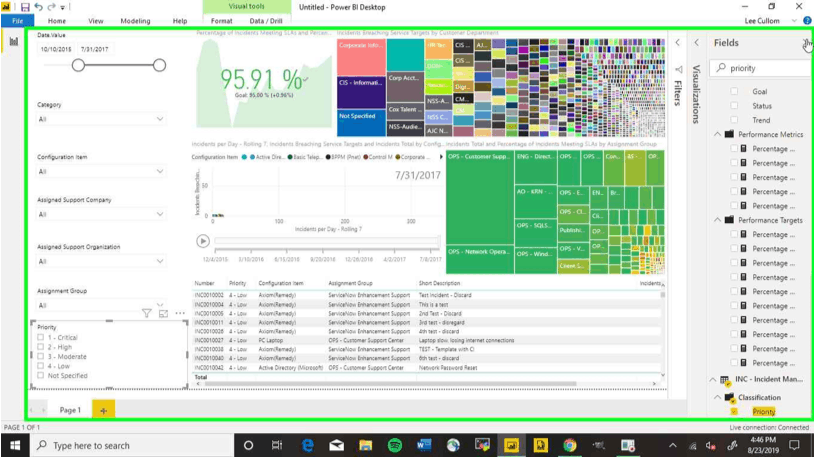Screen dimensions: 815x458
Task: Open Mail app from the taskbar
Action: coord(336,446)
